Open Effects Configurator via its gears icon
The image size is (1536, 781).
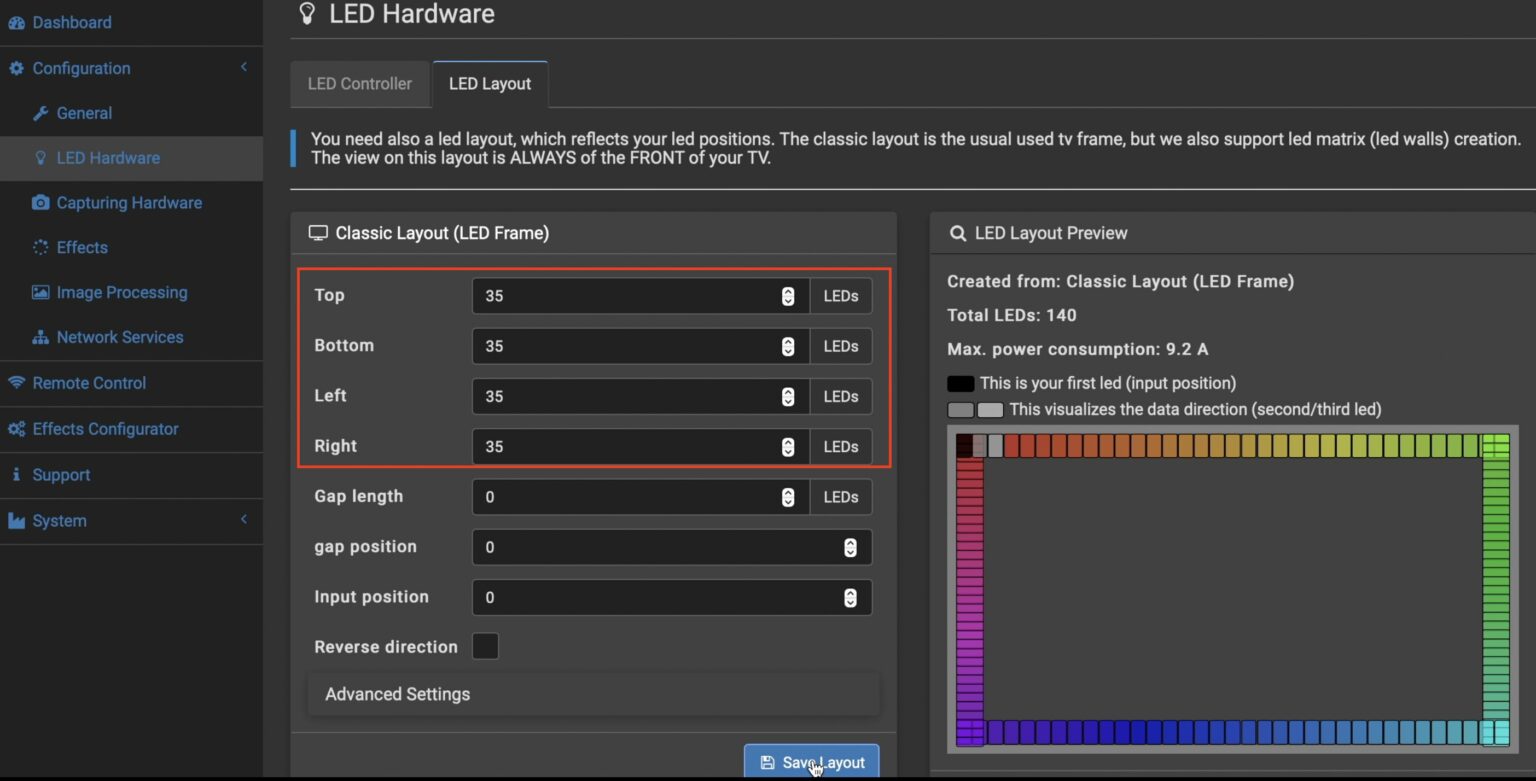(x=16, y=428)
